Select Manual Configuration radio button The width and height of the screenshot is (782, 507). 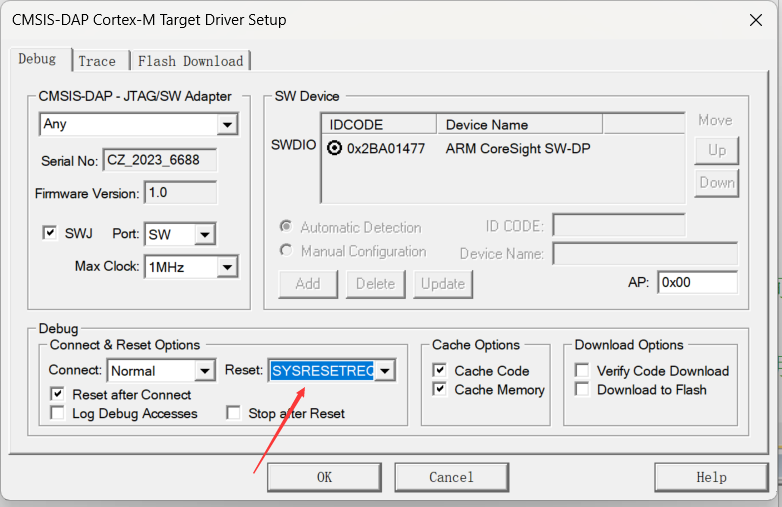(286, 250)
